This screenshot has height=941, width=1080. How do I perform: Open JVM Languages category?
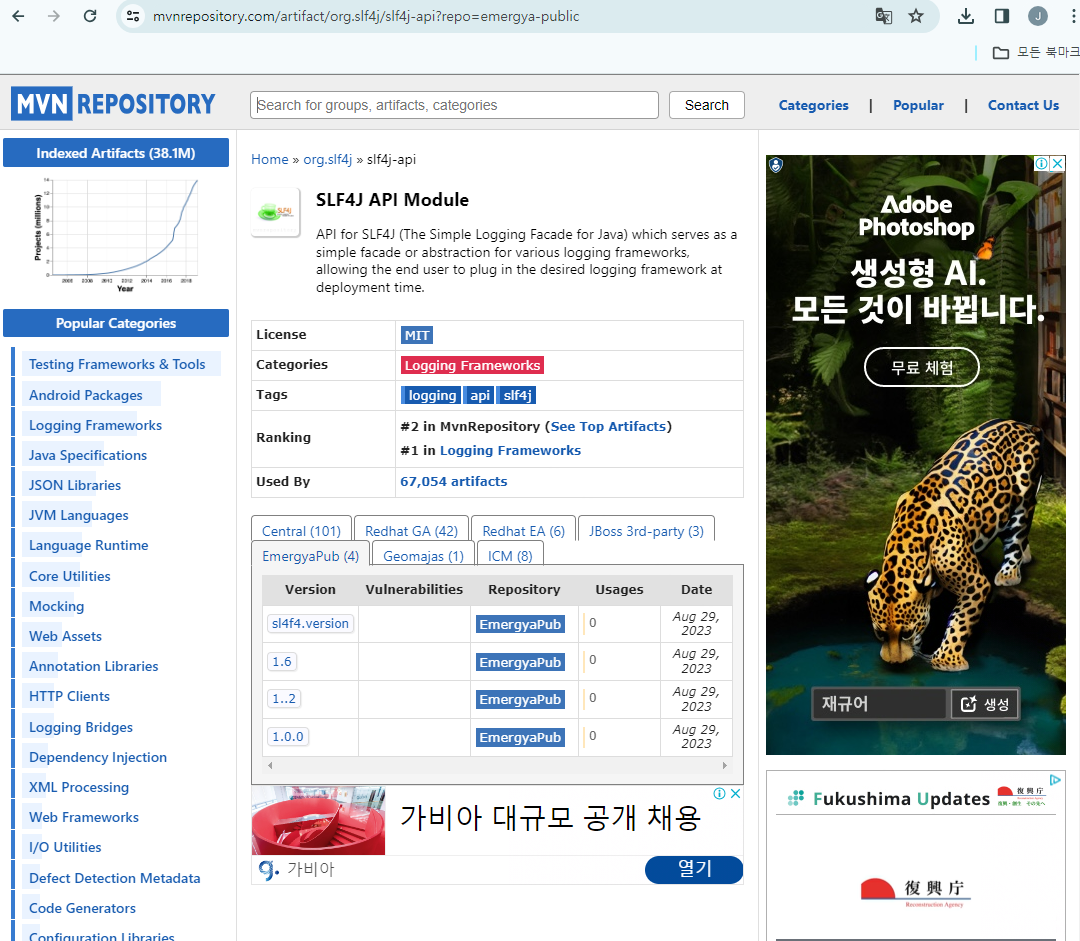tap(79, 515)
